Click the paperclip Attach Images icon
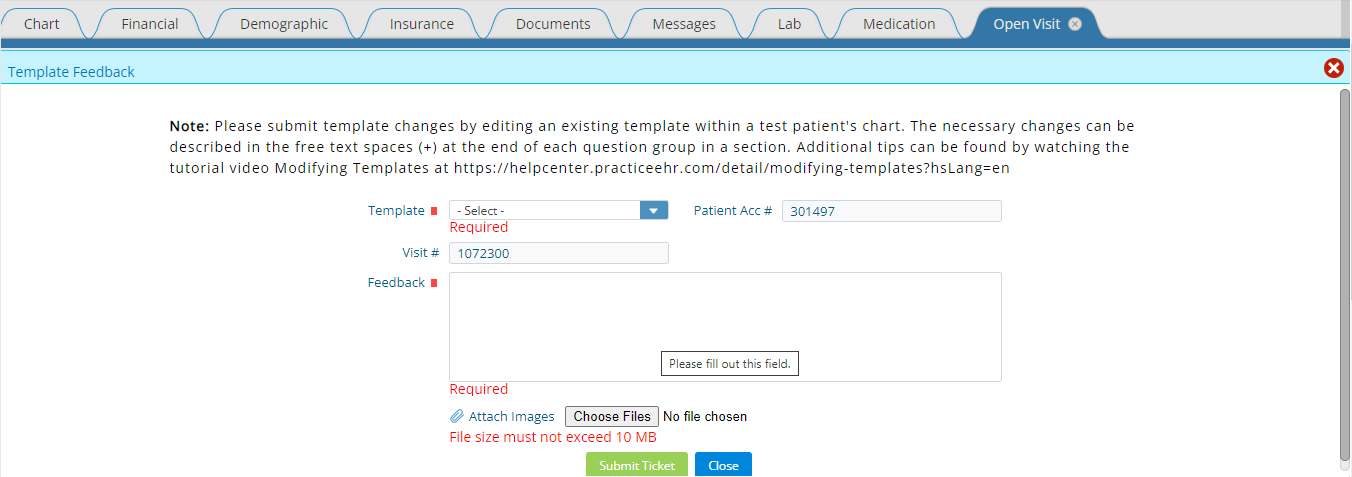The width and height of the screenshot is (1352, 477). [x=457, y=416]
